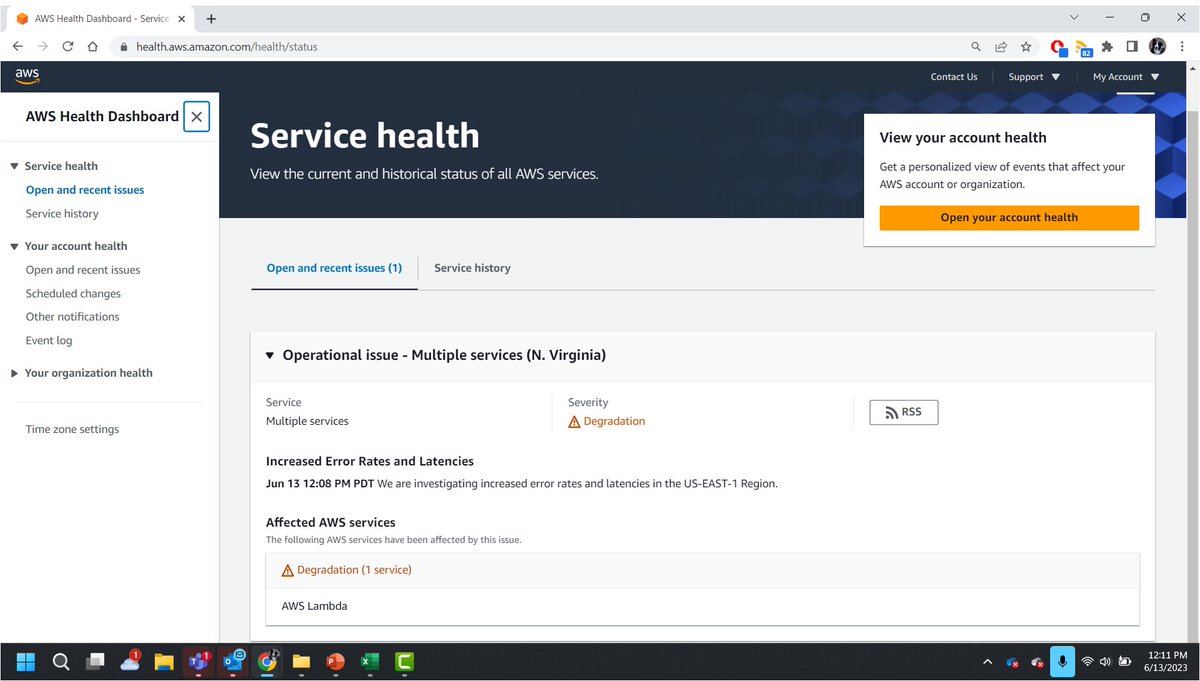Switch to the Service history tab
Viewport: 1200px width, 681px height.
pyautogui.click(x=472, y=268)
